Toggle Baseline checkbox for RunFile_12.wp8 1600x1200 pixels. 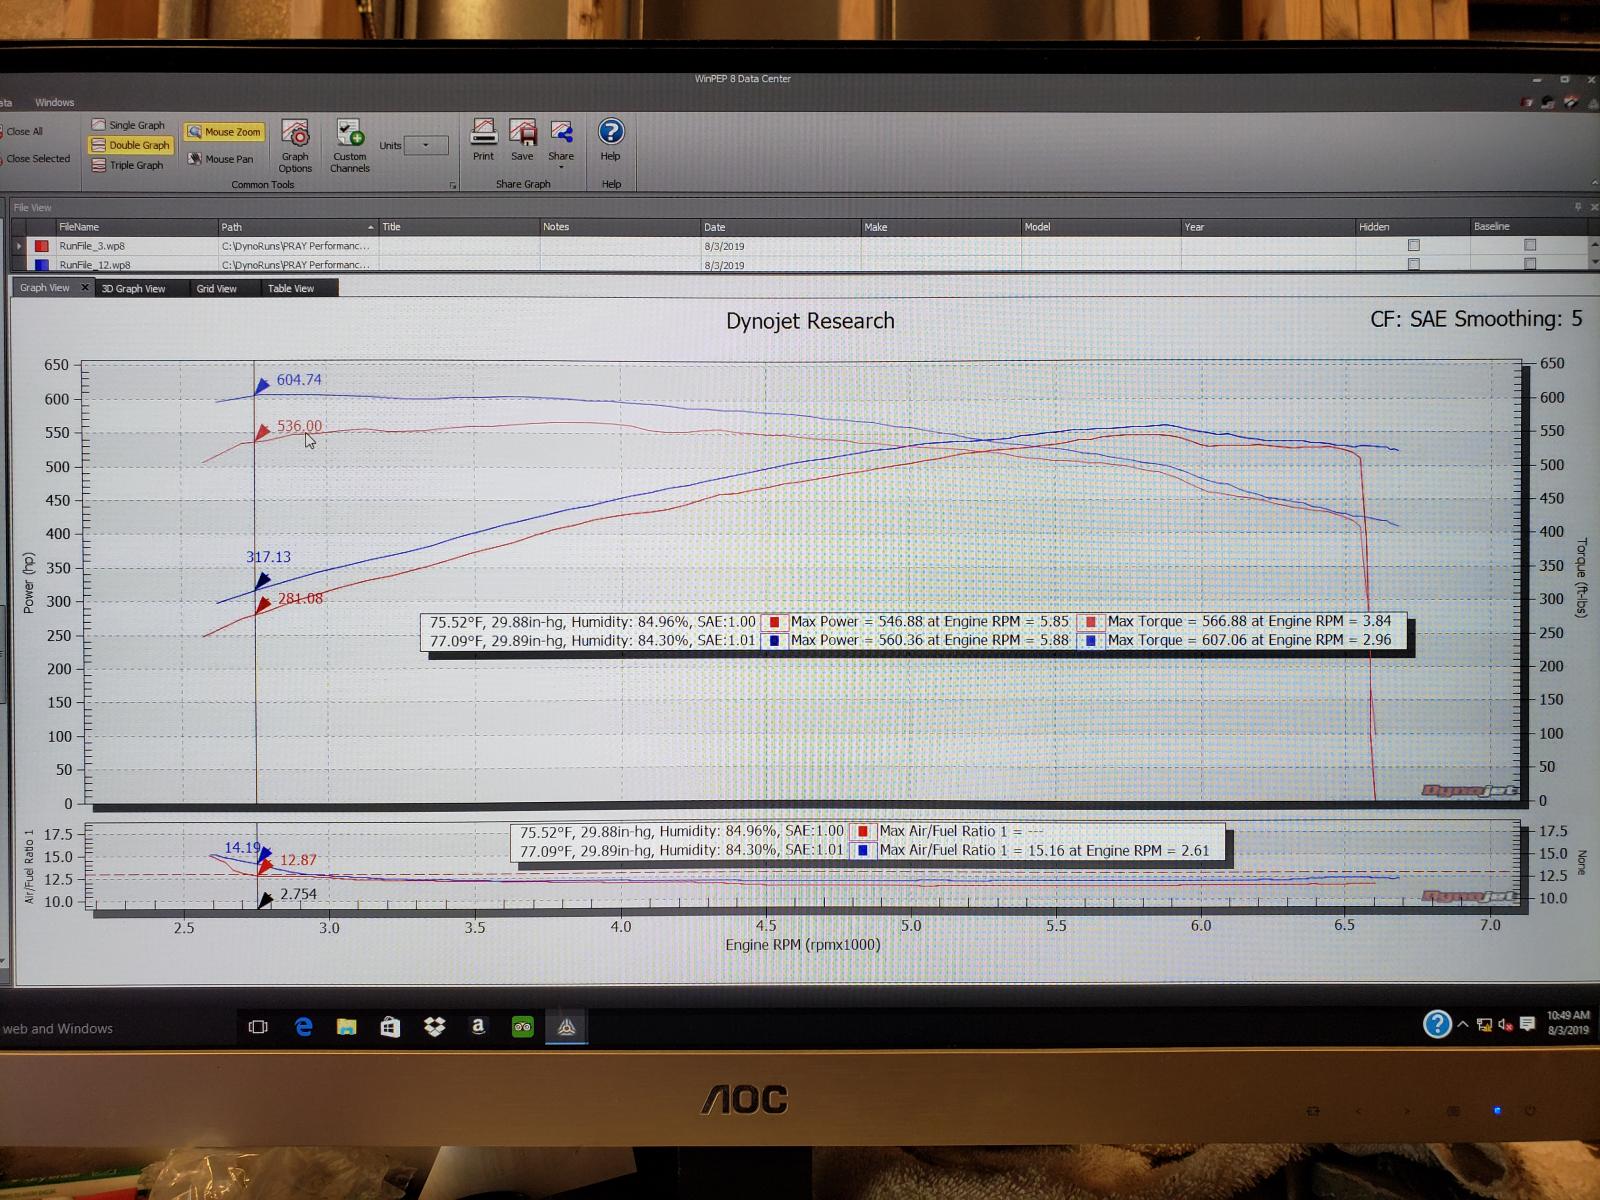(x=1530, y=264)
